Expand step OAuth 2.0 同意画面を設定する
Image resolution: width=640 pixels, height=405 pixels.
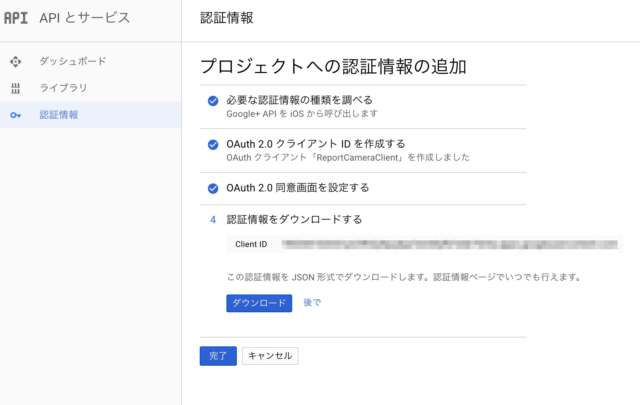tap(298, 187)
